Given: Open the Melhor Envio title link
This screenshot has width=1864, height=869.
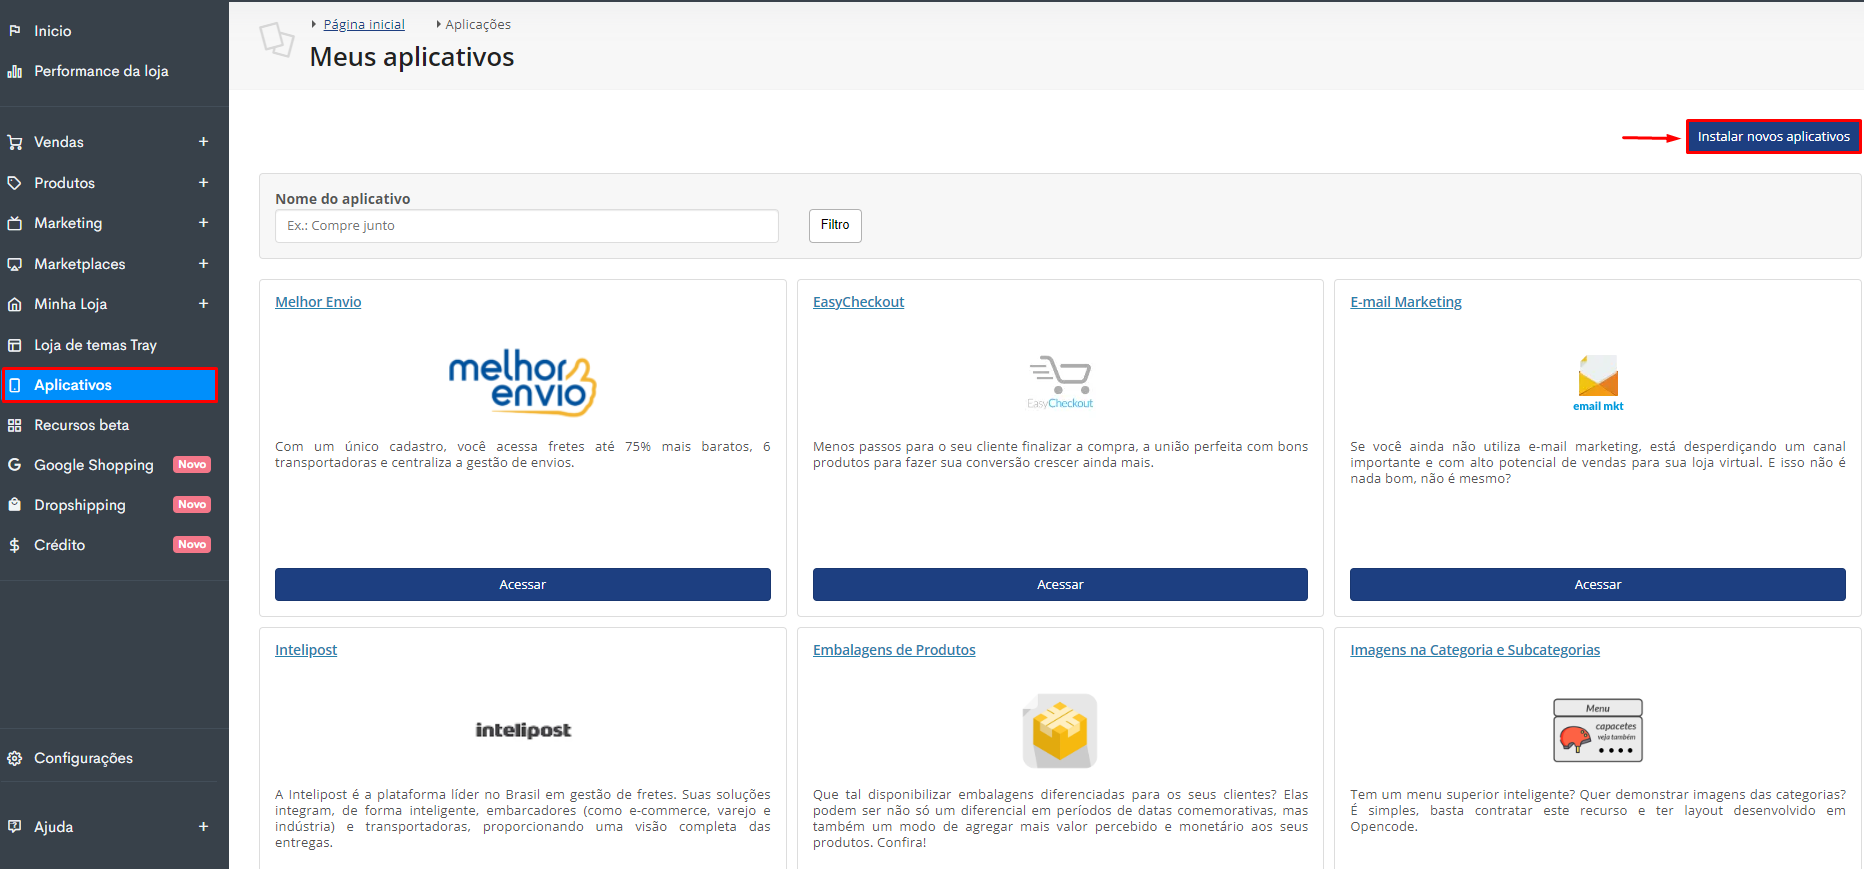Looking at the screenshot, I should click(318, 302).
